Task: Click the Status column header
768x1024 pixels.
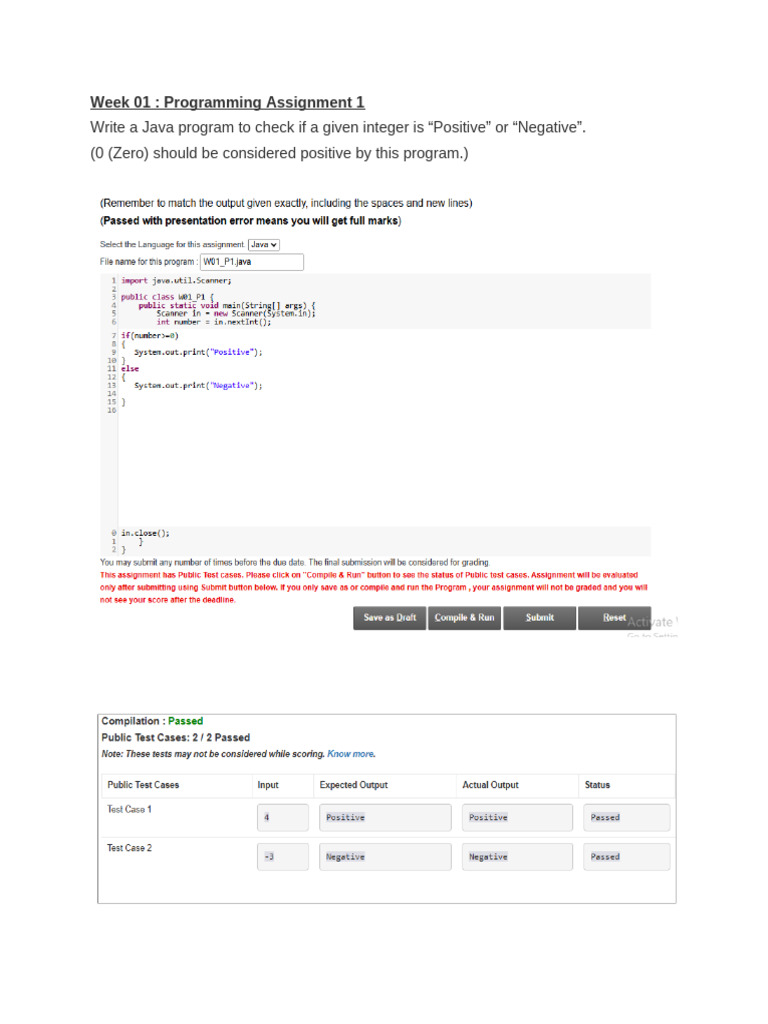Action: [598, 785]
